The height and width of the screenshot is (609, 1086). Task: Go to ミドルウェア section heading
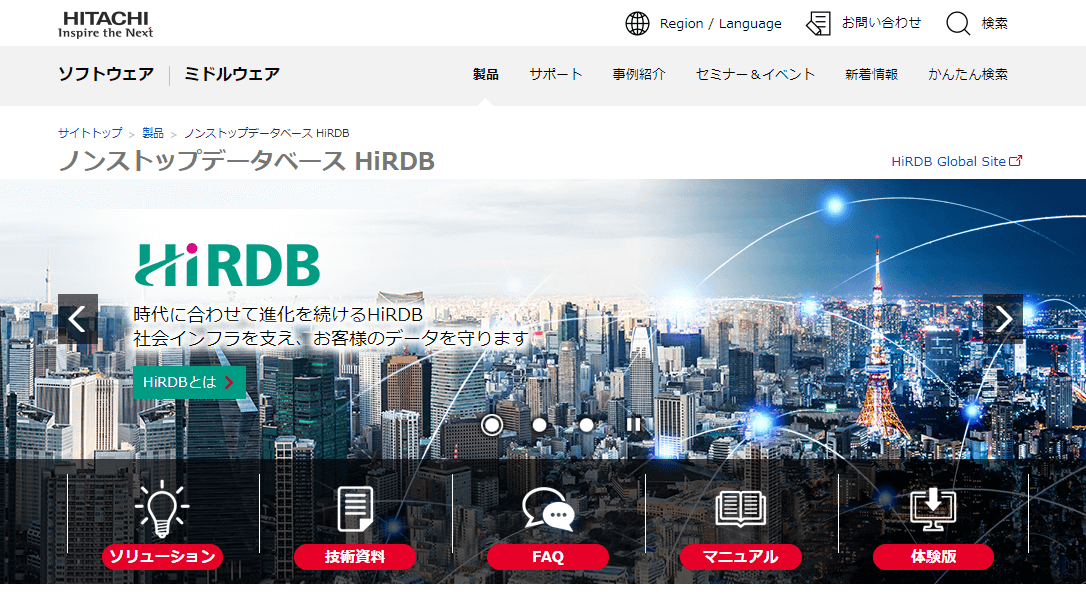coord(232,74)
